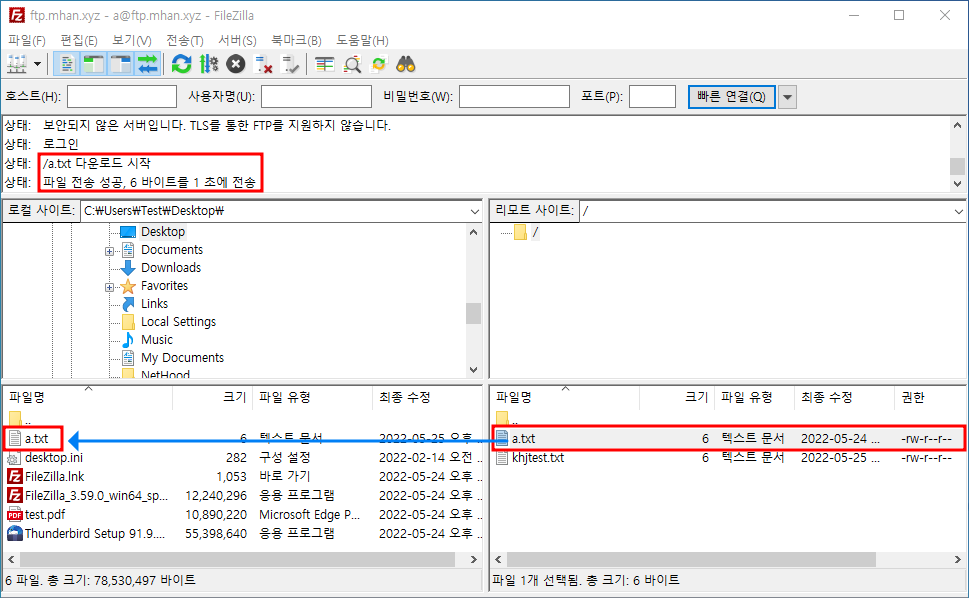This screenshot has width=969, height=598.
Task: Sort local list by 크기 column
Action: 213,397
